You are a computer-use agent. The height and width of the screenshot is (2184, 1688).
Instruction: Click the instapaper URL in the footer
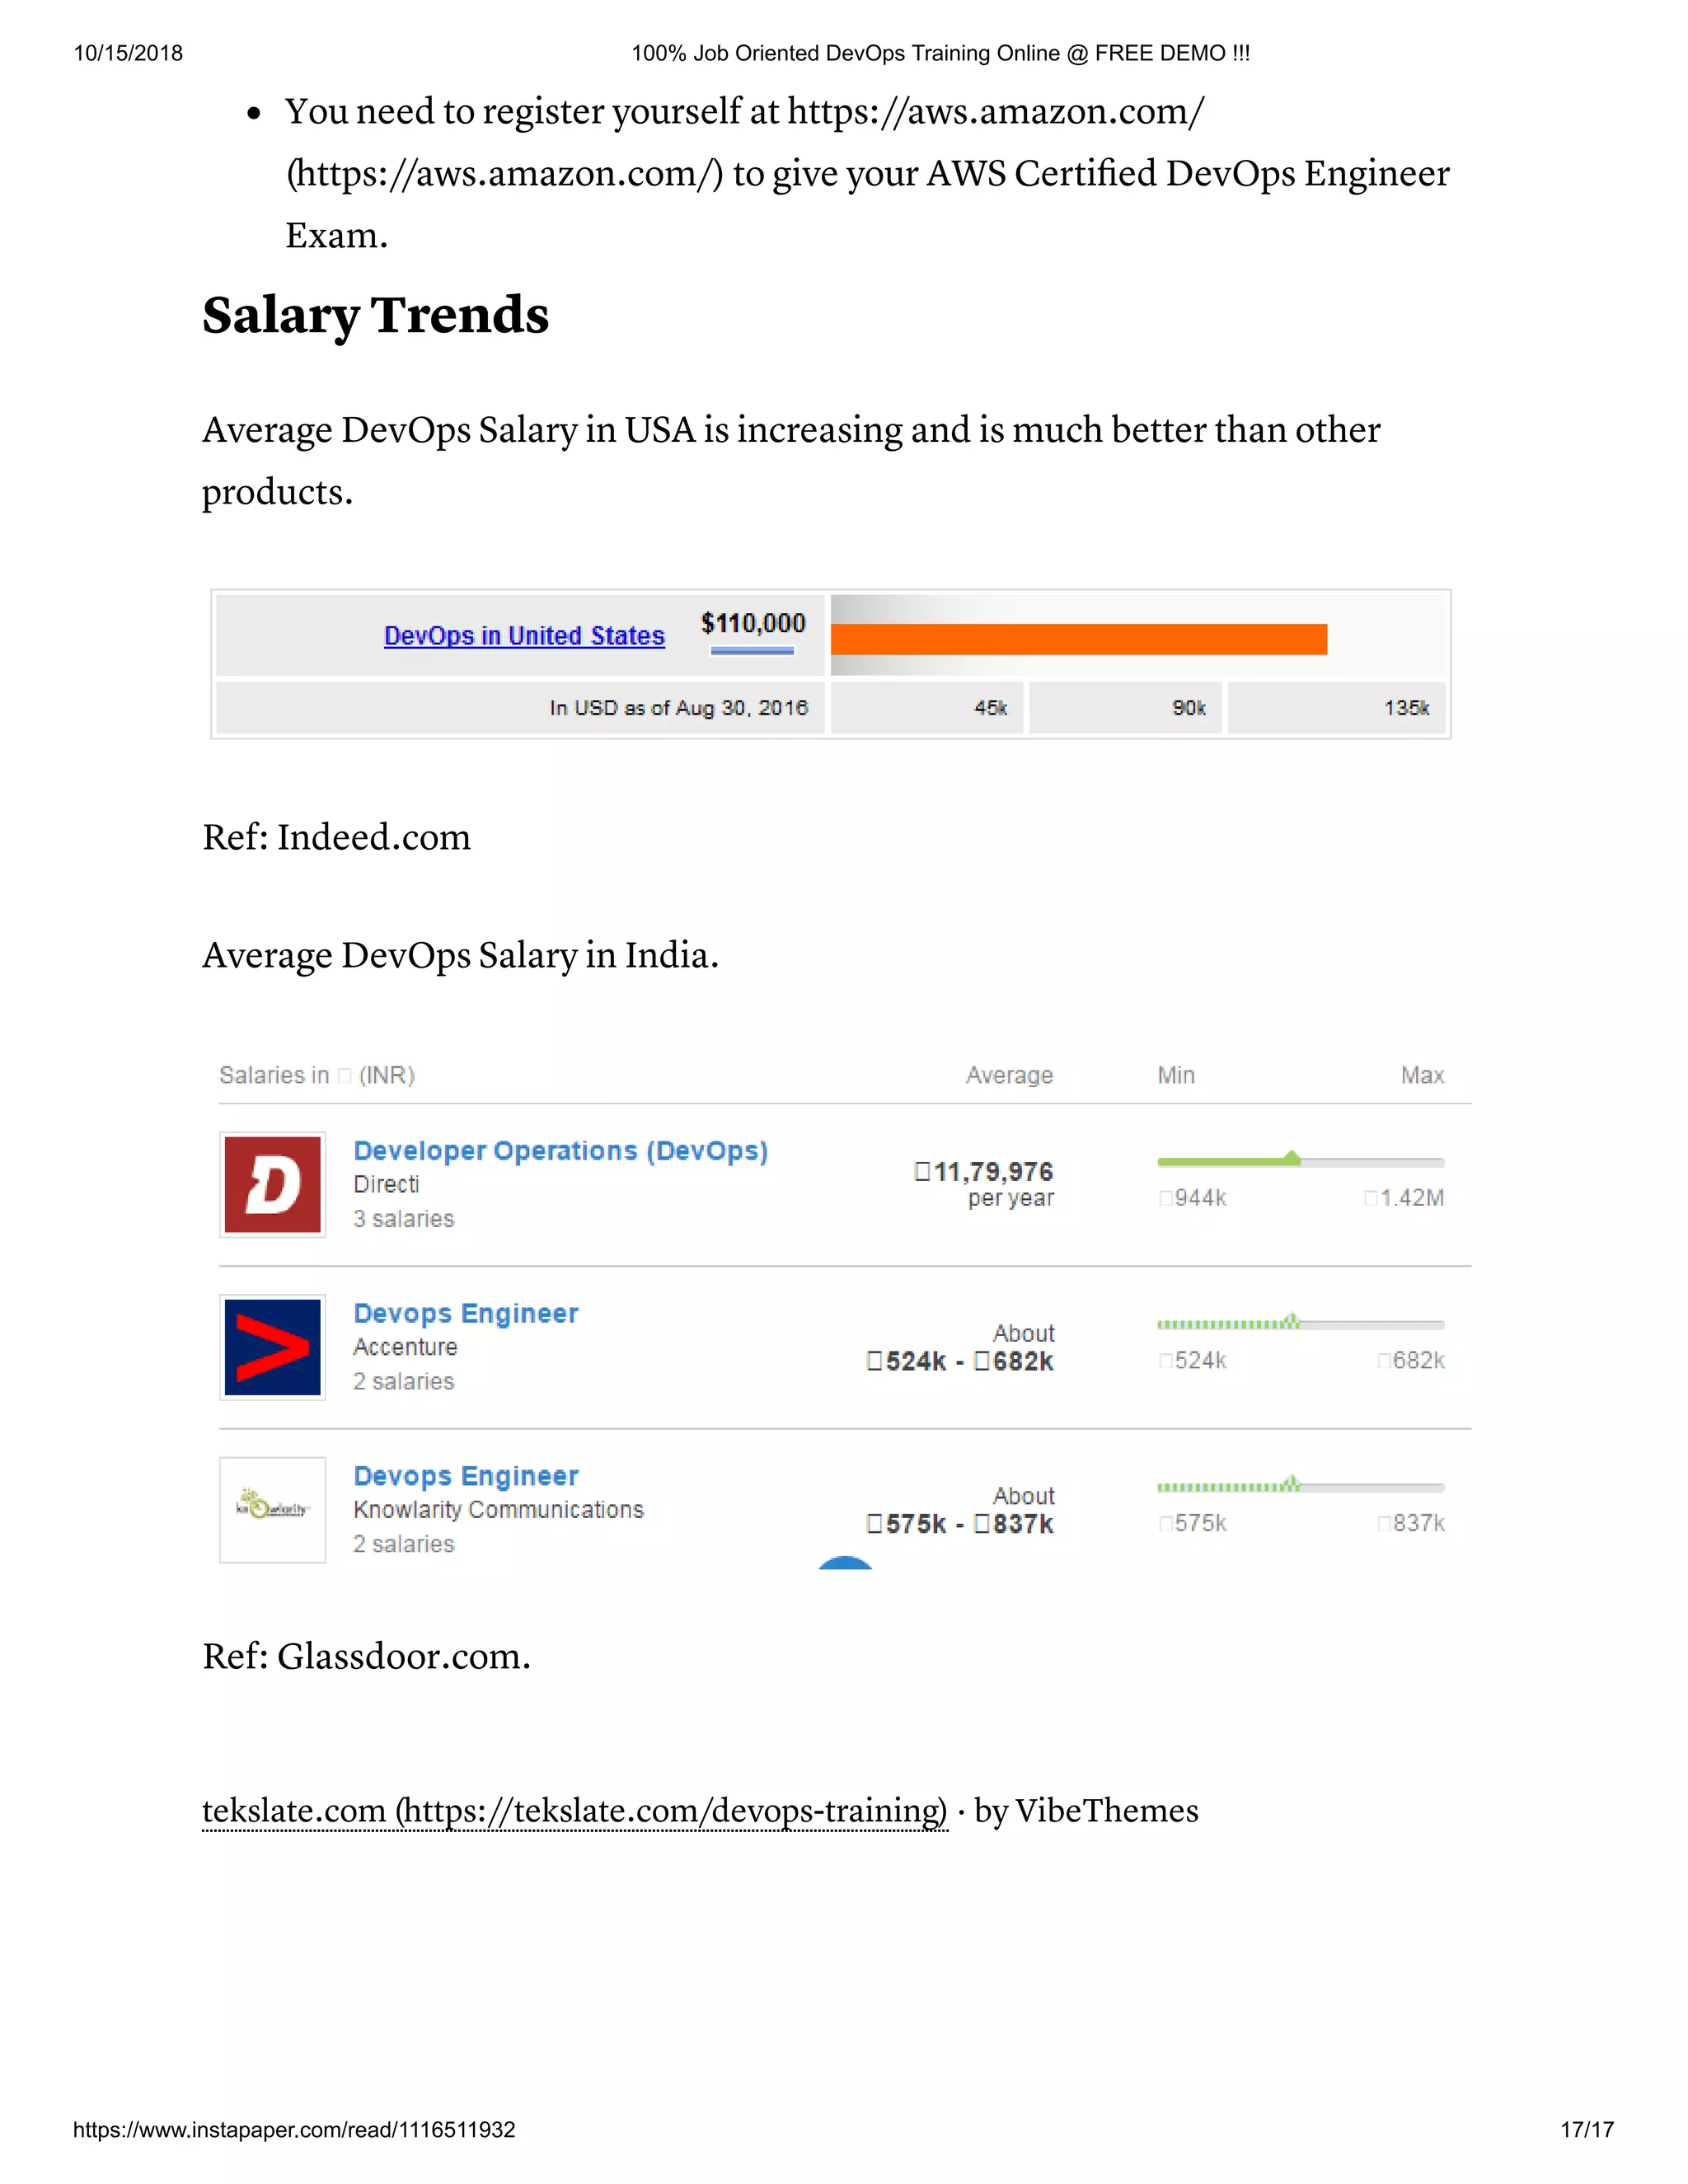[x=294, y=2130]
